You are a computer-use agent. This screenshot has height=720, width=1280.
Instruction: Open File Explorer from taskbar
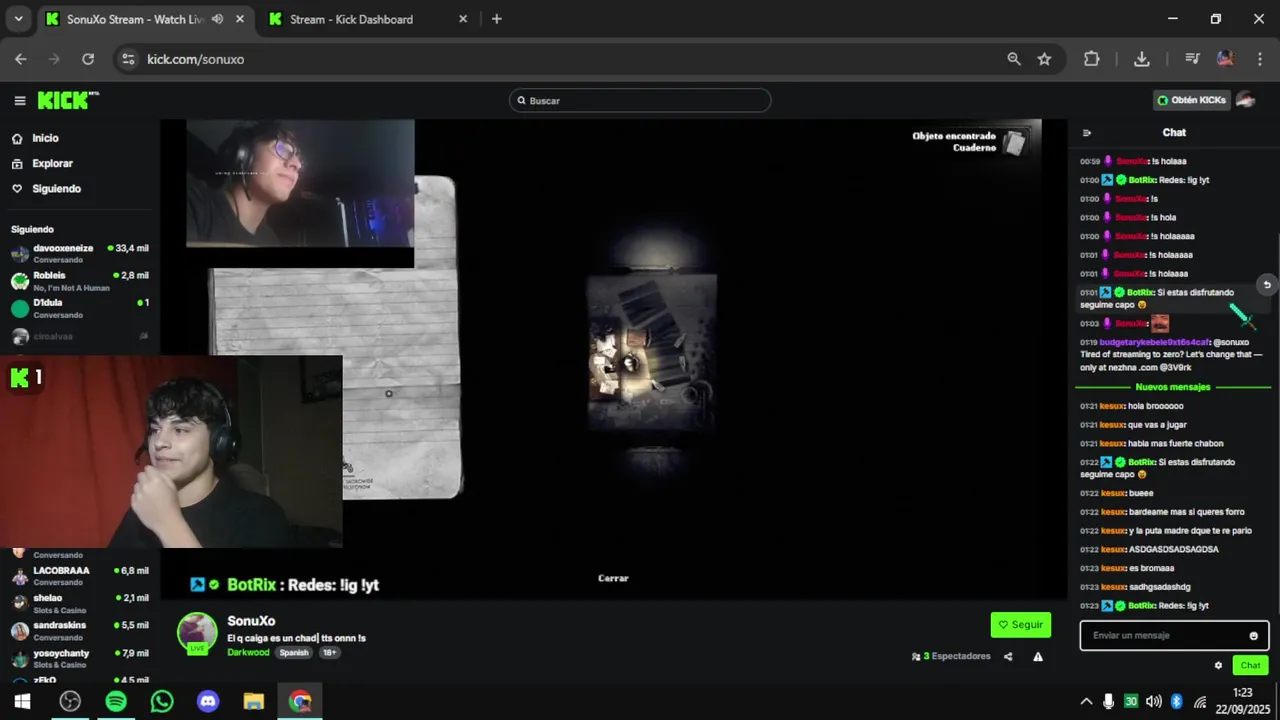click(254, 701)
